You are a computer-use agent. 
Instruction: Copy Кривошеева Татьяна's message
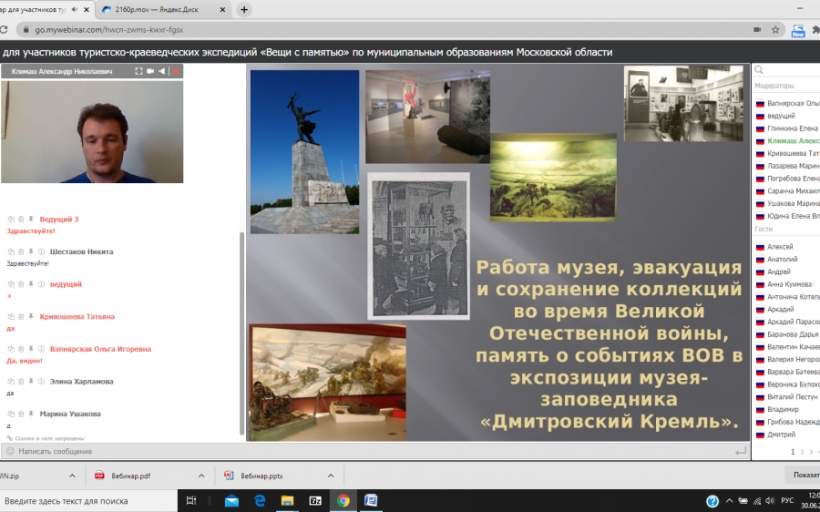[x=11, y=316]
